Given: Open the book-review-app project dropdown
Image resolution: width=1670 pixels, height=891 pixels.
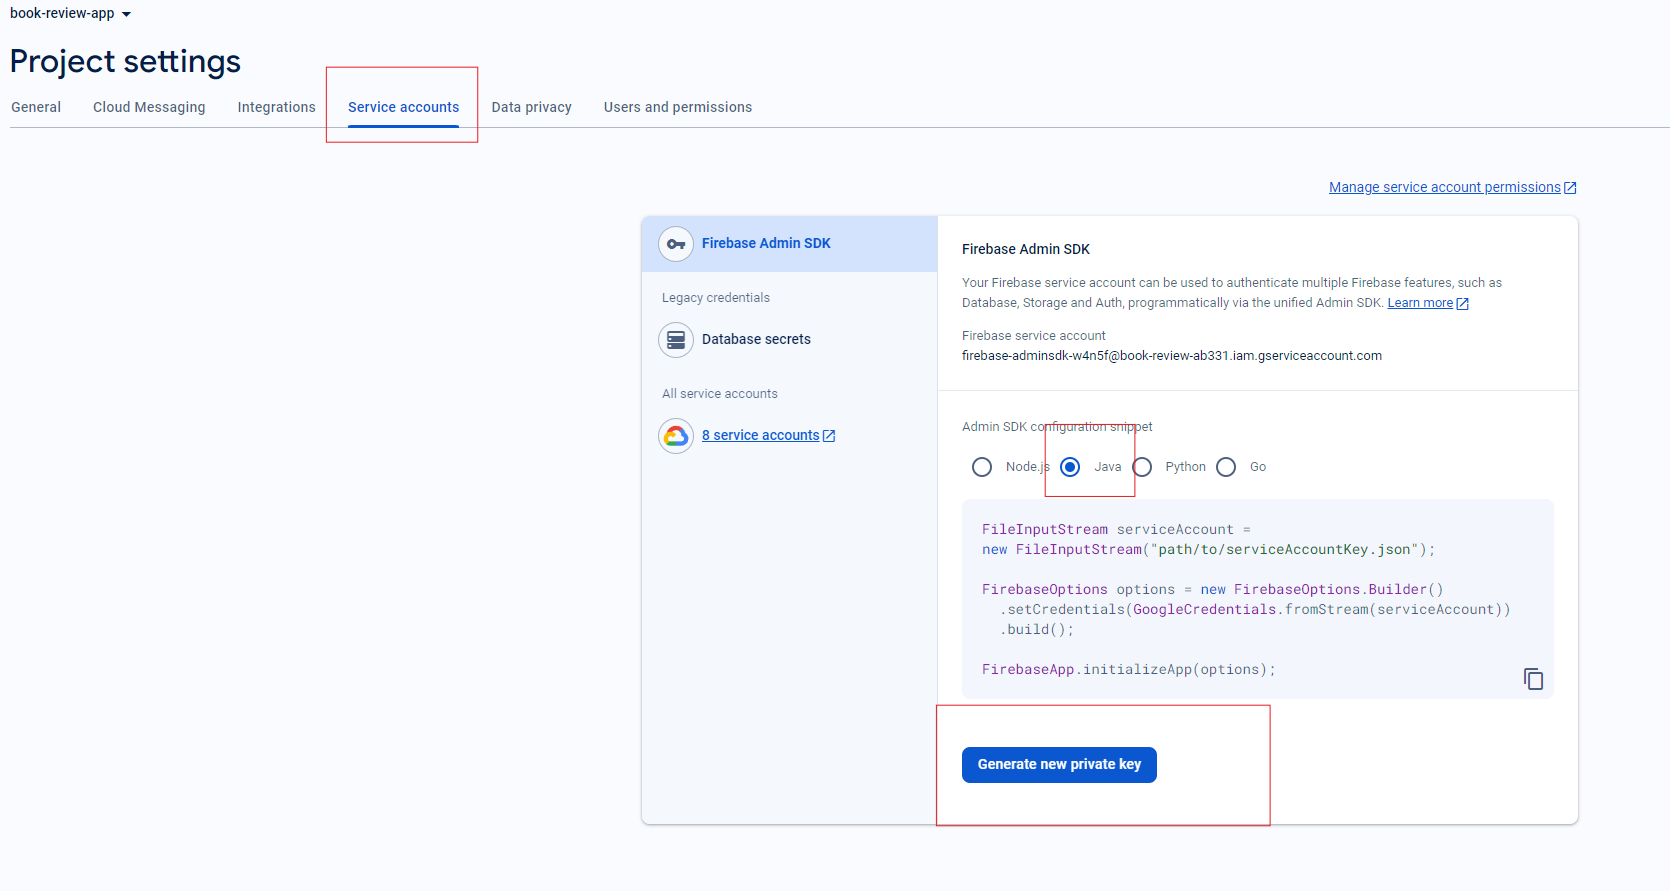Looking at the screenshot, I should click(70, 14).
